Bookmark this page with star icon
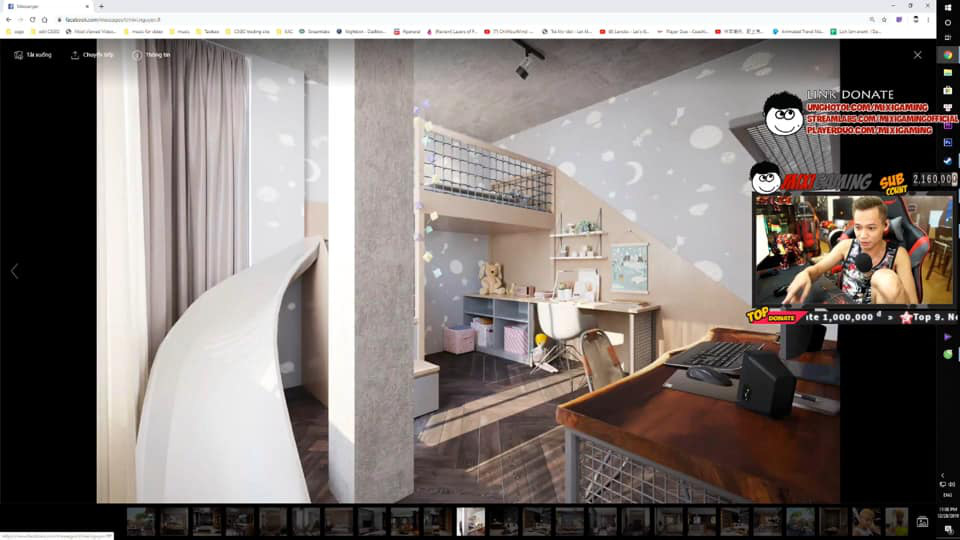 point(884,20)
